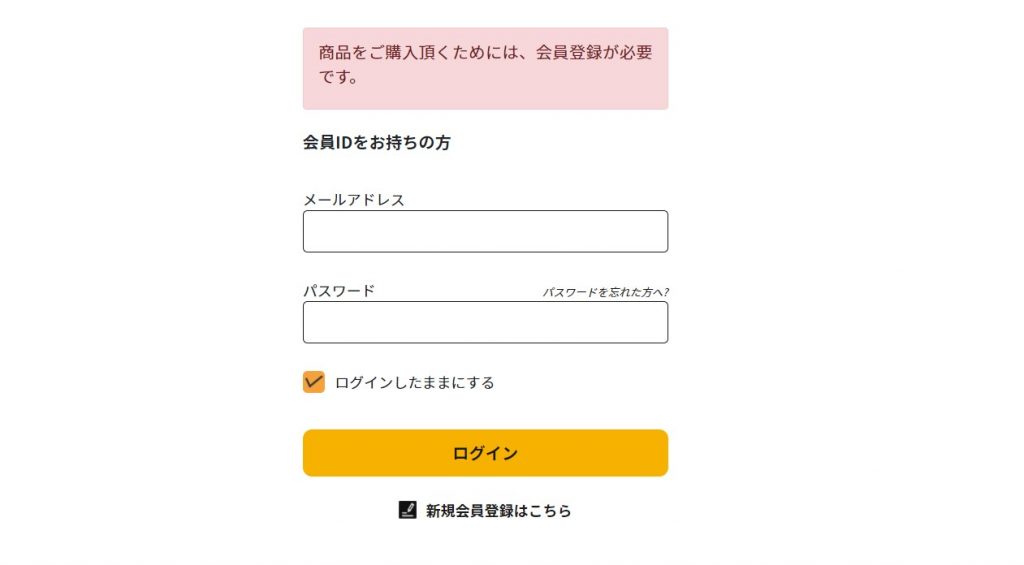1024x565 pixels.
Task: Open the 新規会員登録はこちら registration link
Action: pos(498,511)
